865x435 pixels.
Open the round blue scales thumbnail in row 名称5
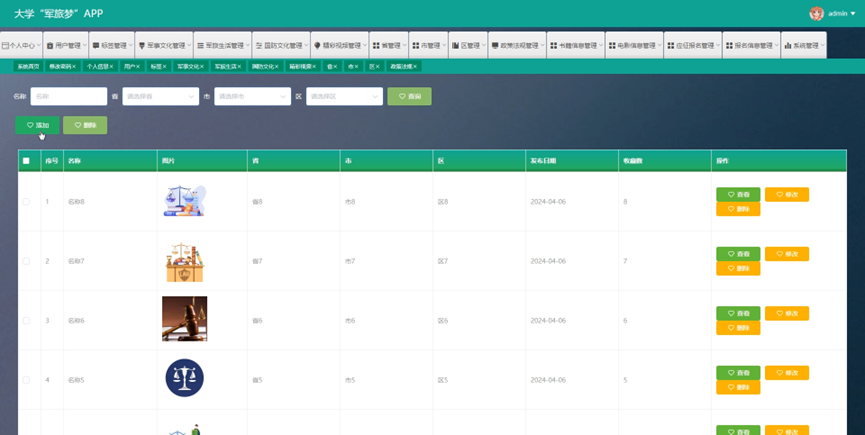(185, 378)
